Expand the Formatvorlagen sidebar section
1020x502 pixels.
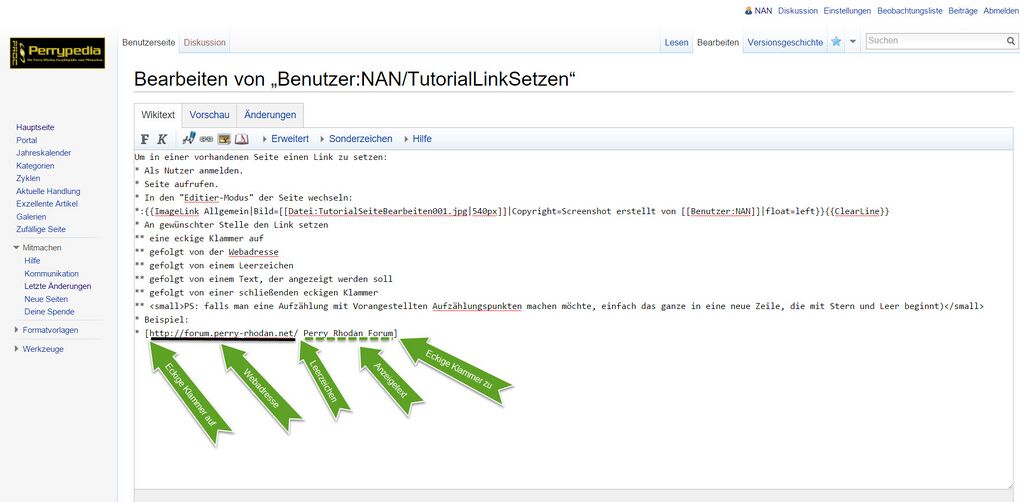pyautogui.click(x=46, y=330)
